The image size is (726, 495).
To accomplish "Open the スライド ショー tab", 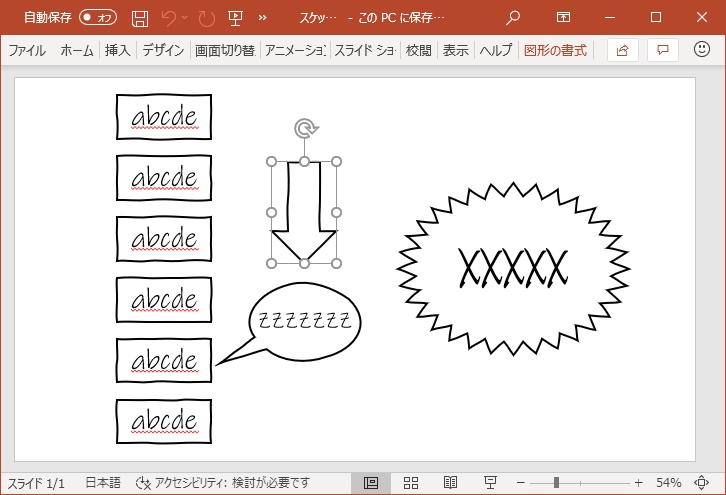I will [x=365, y=50].
